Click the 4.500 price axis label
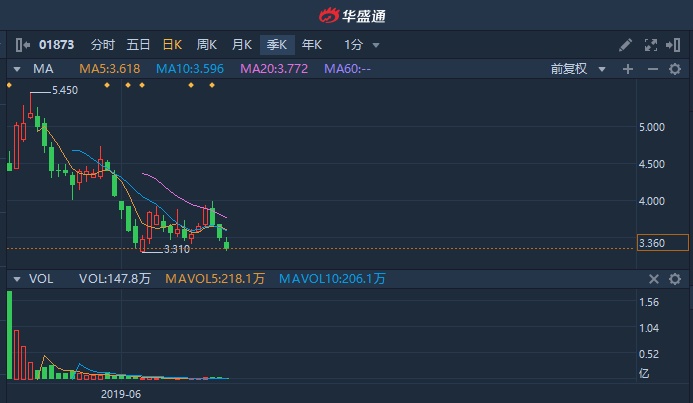Image resolution: width=693 pixels, height=403 pixels. click(x=652, y=164)
